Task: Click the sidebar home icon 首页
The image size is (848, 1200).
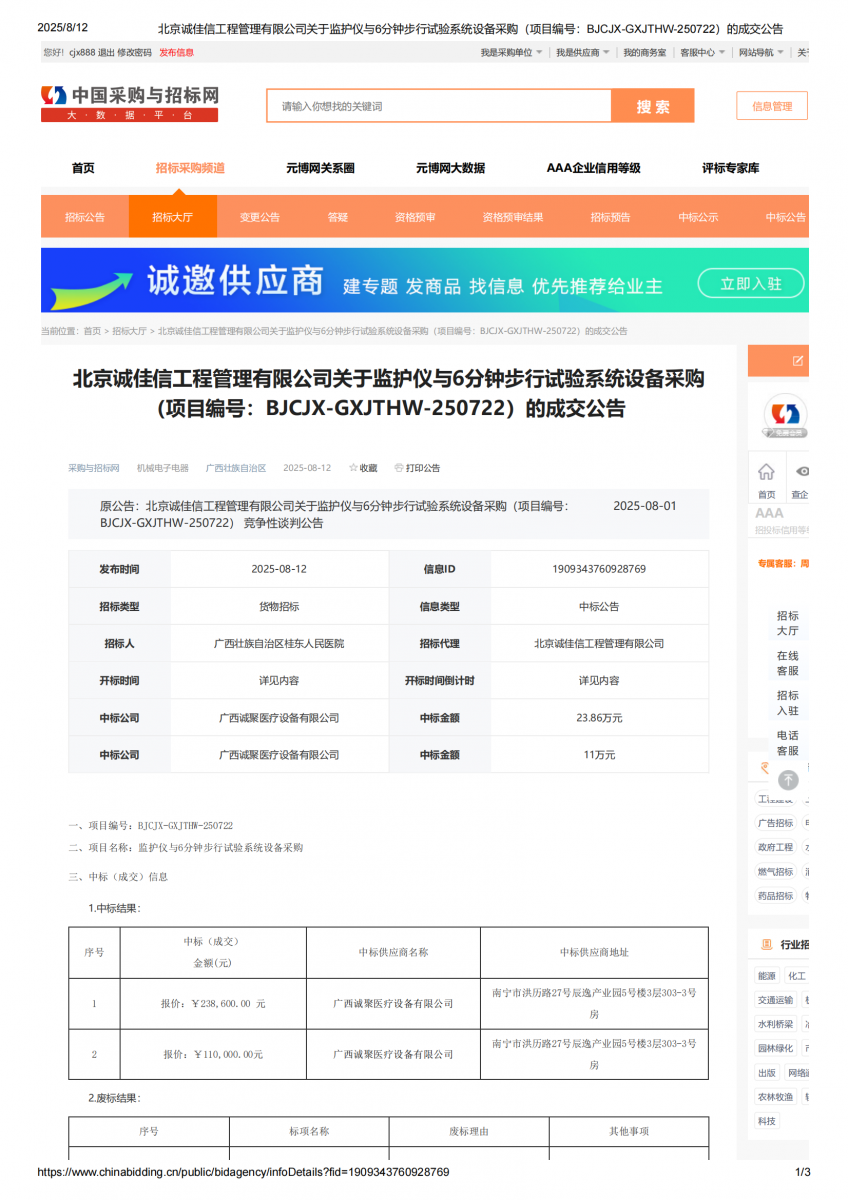Action: pos(766,472)
